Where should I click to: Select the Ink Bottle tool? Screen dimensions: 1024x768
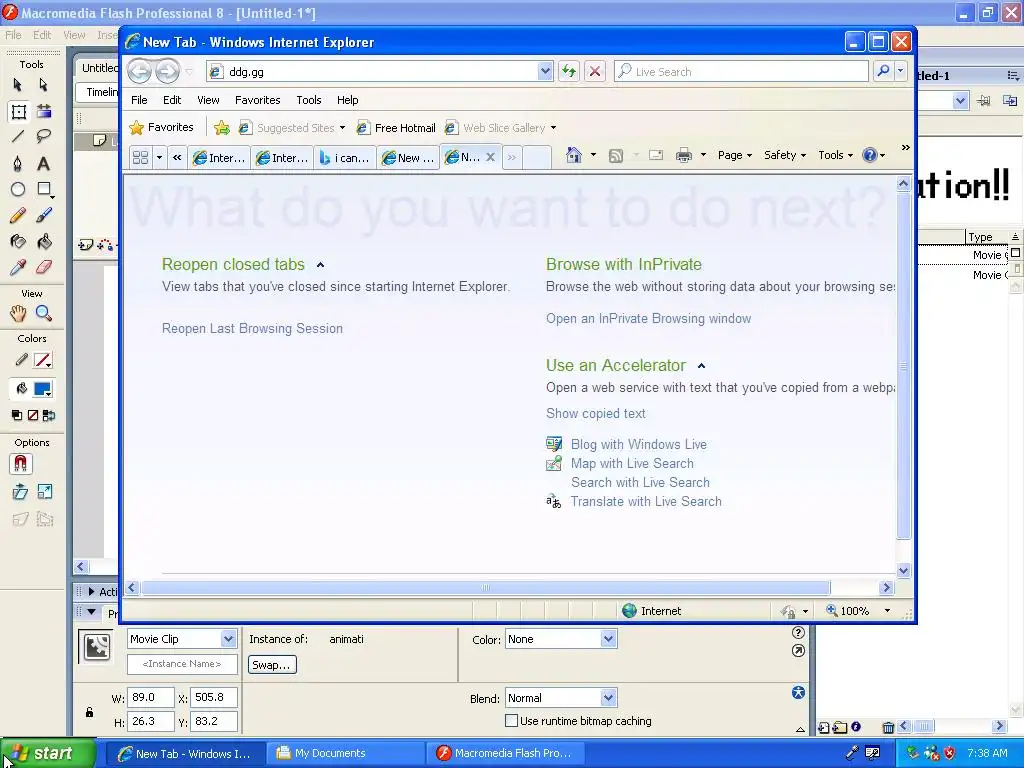click(18, 242)
